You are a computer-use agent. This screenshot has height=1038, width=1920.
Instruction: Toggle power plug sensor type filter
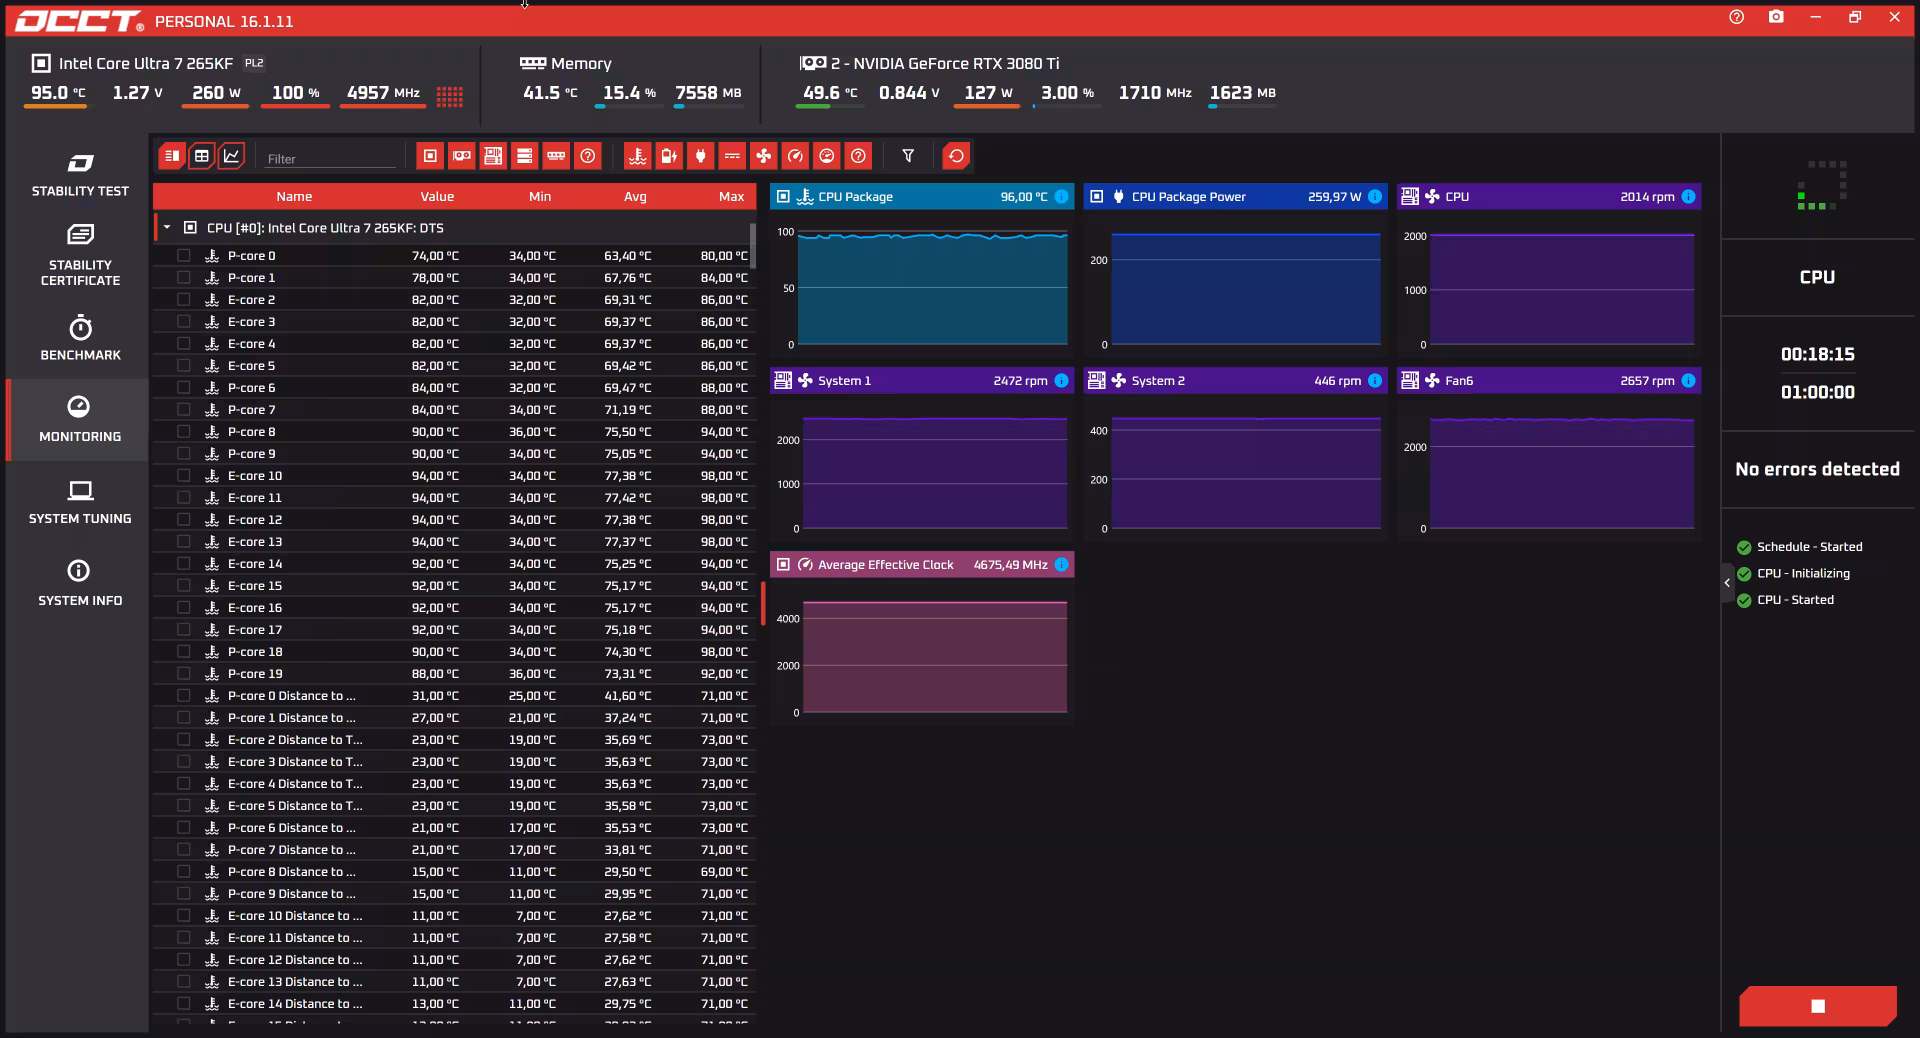pos(700,156)
